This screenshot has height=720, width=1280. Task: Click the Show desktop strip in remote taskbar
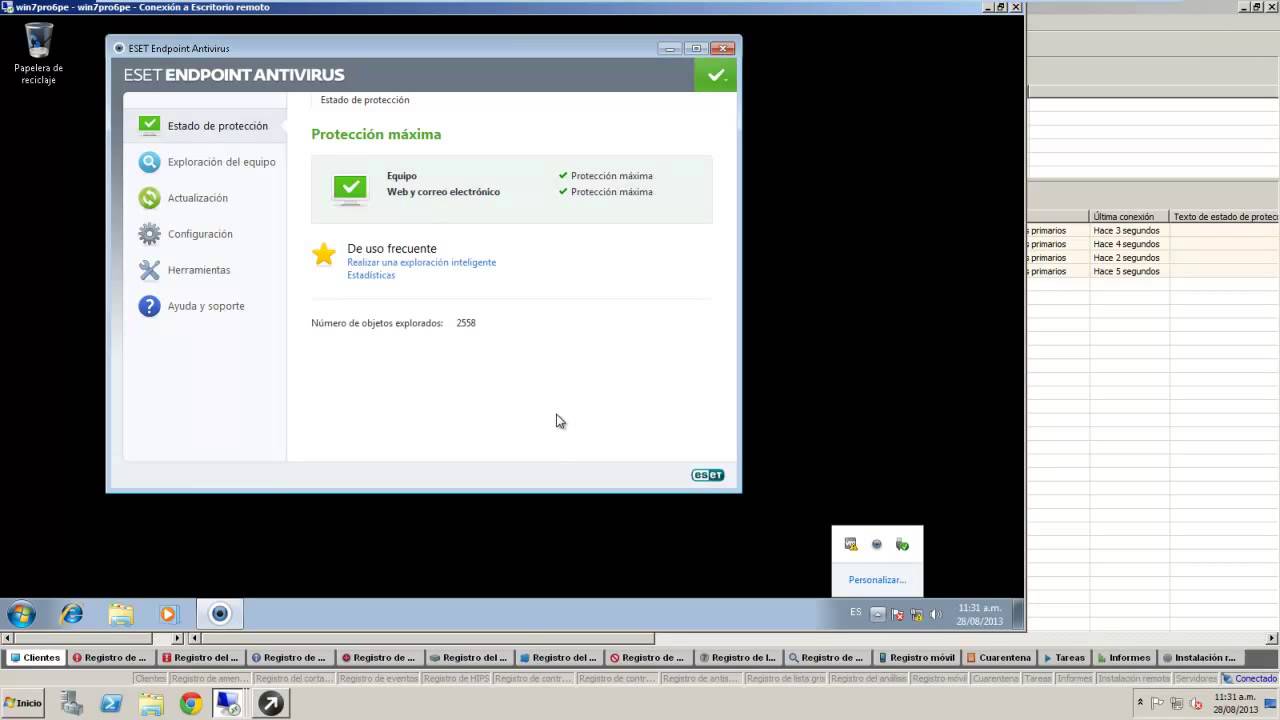click(1018, 614)
